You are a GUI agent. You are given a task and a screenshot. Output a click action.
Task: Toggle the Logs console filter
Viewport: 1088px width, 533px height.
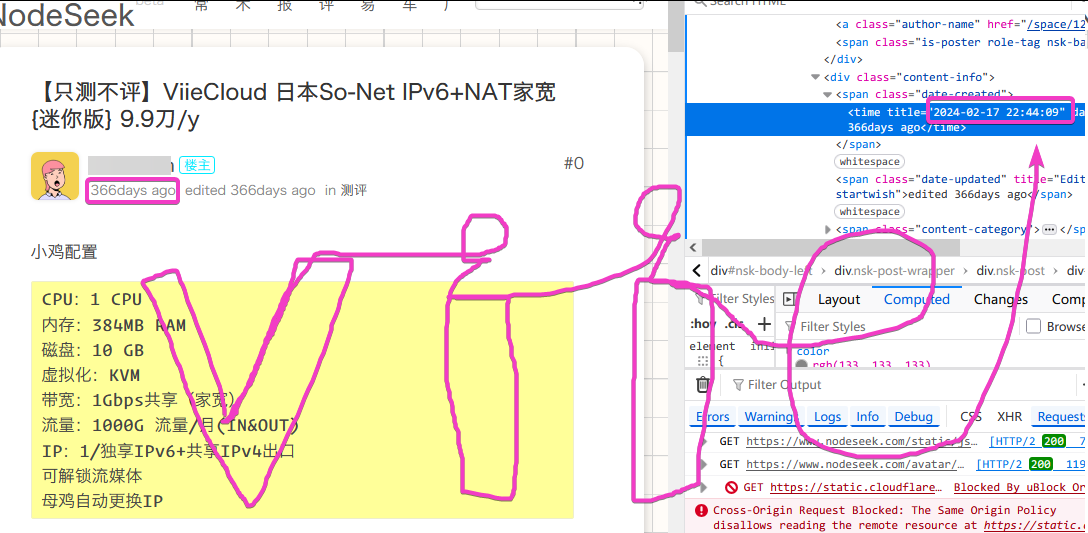[827, 417]
